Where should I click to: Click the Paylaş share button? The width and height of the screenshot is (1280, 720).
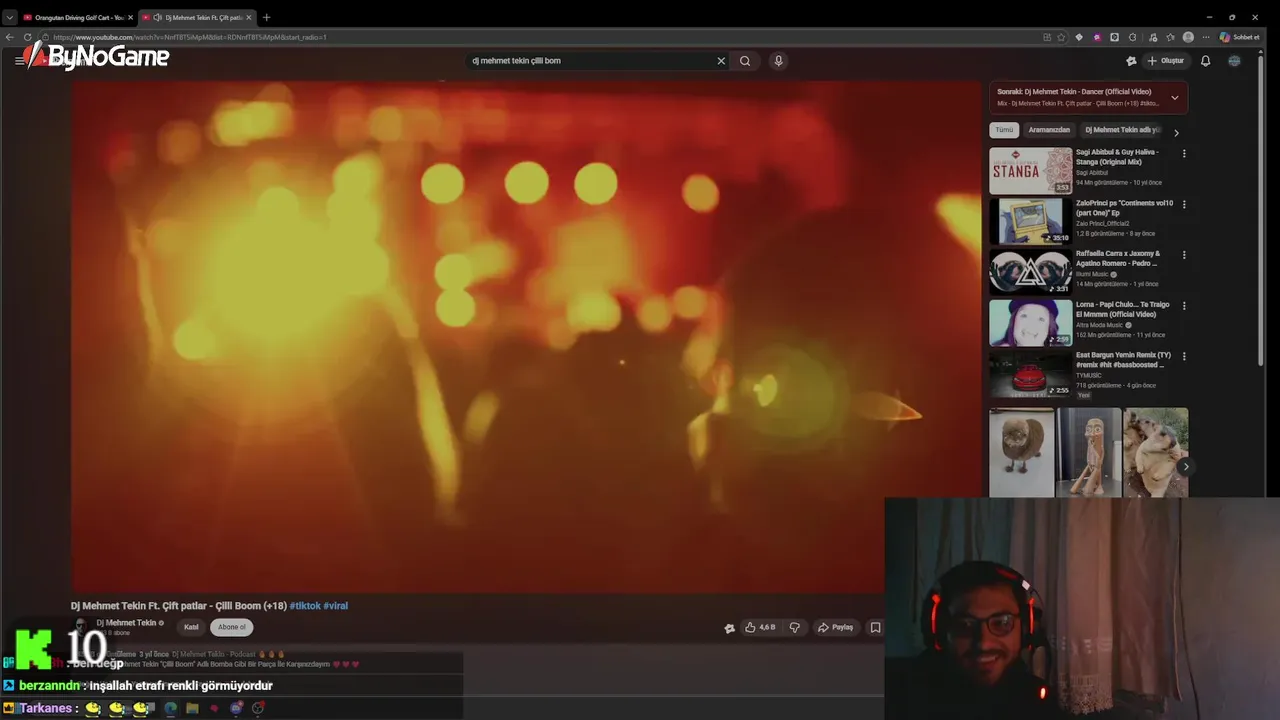[x=835, y=627]
